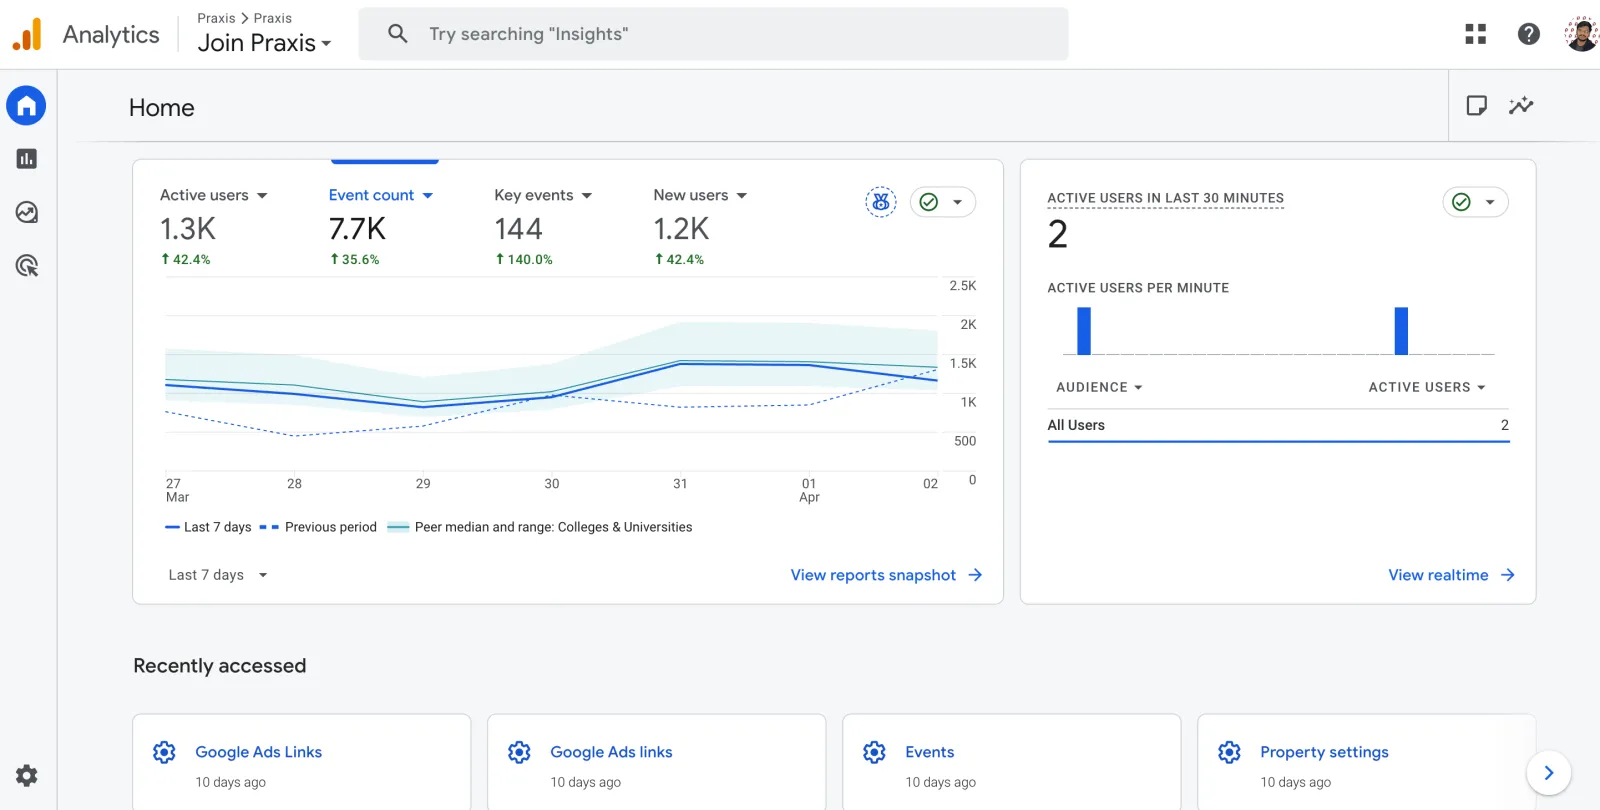Click the benchmarking badge icon
The width and height of the screenshot is (1600, 810).
881,202
